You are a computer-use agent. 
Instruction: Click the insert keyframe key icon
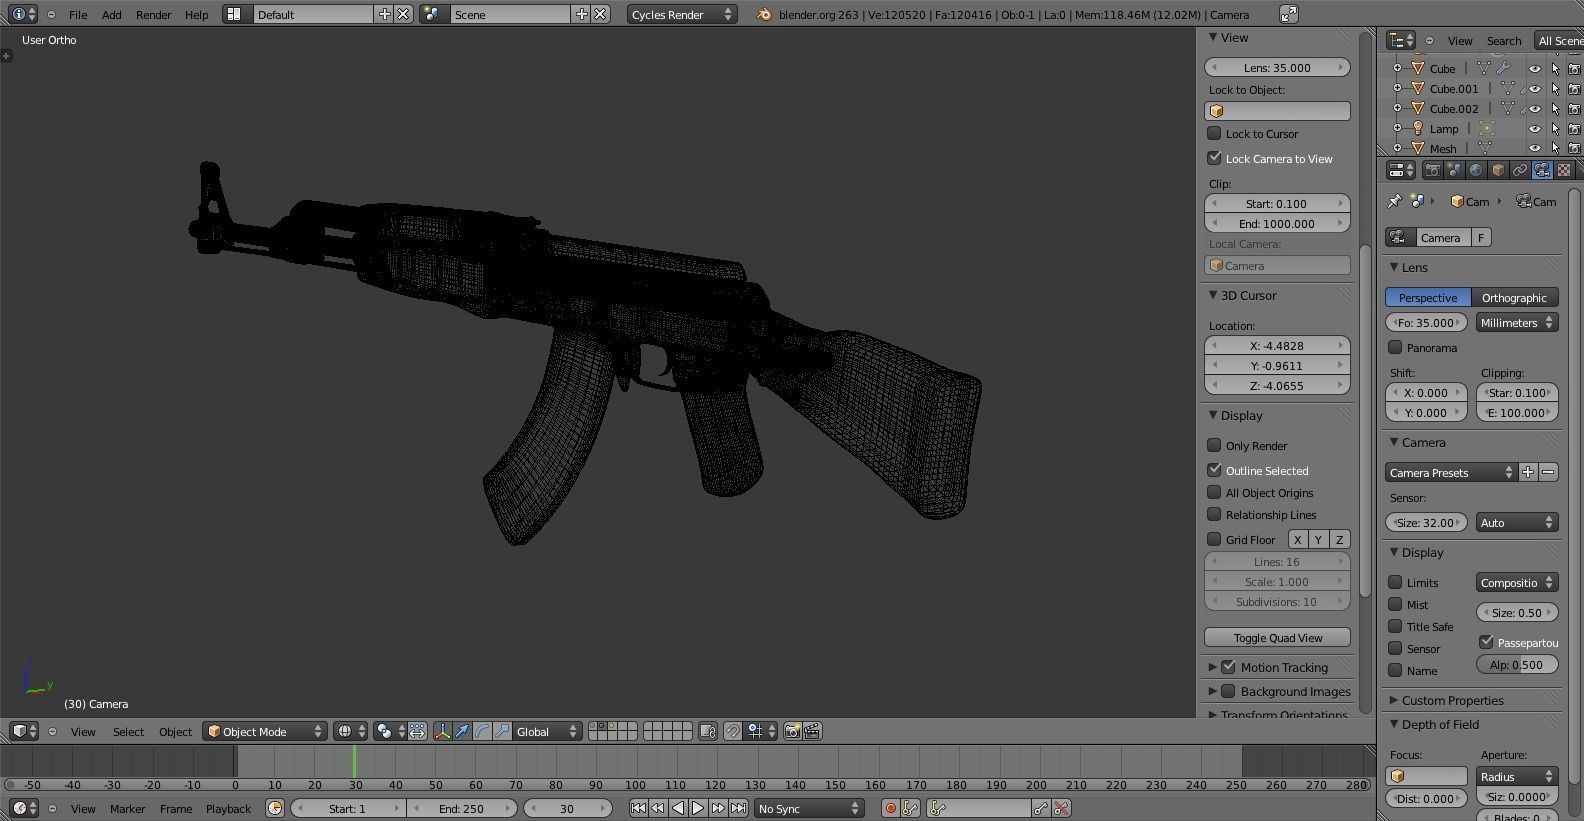click(x=1041, y=808)
